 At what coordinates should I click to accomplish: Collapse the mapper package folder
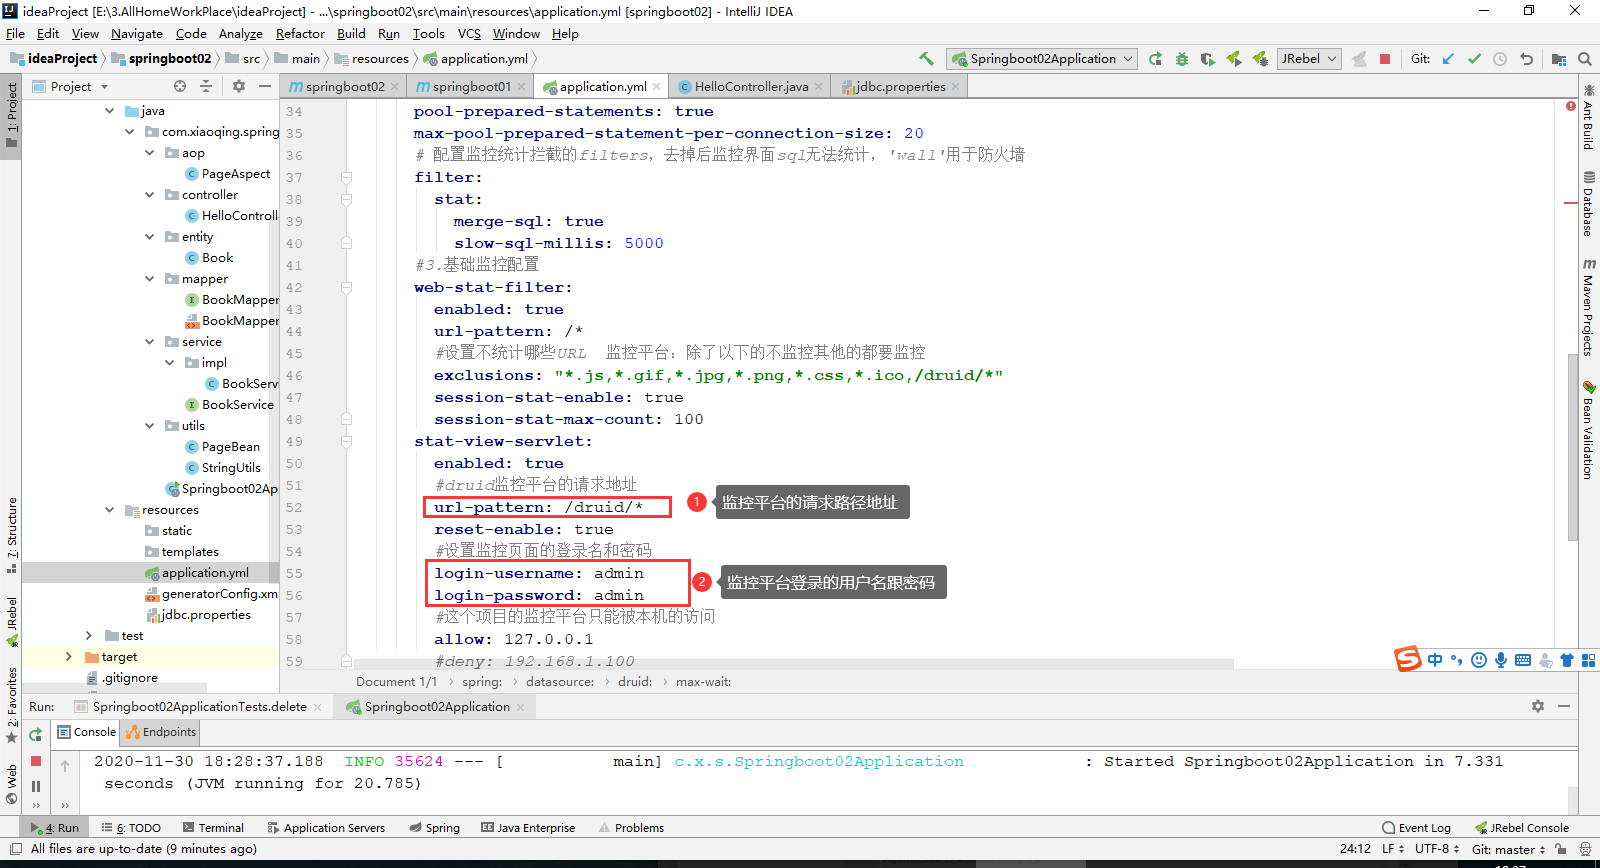(149, 279)
